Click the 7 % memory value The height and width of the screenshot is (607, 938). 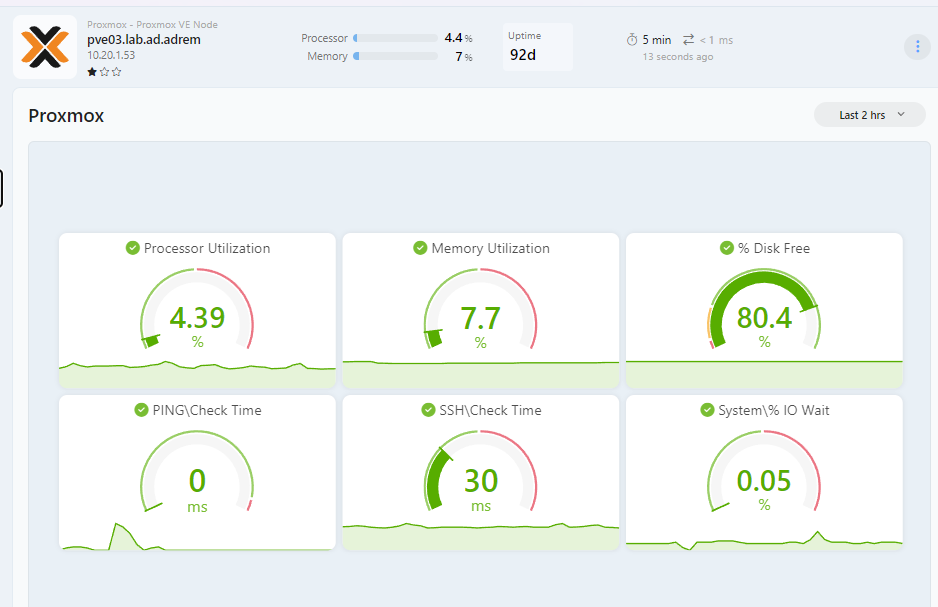(464, 57)
